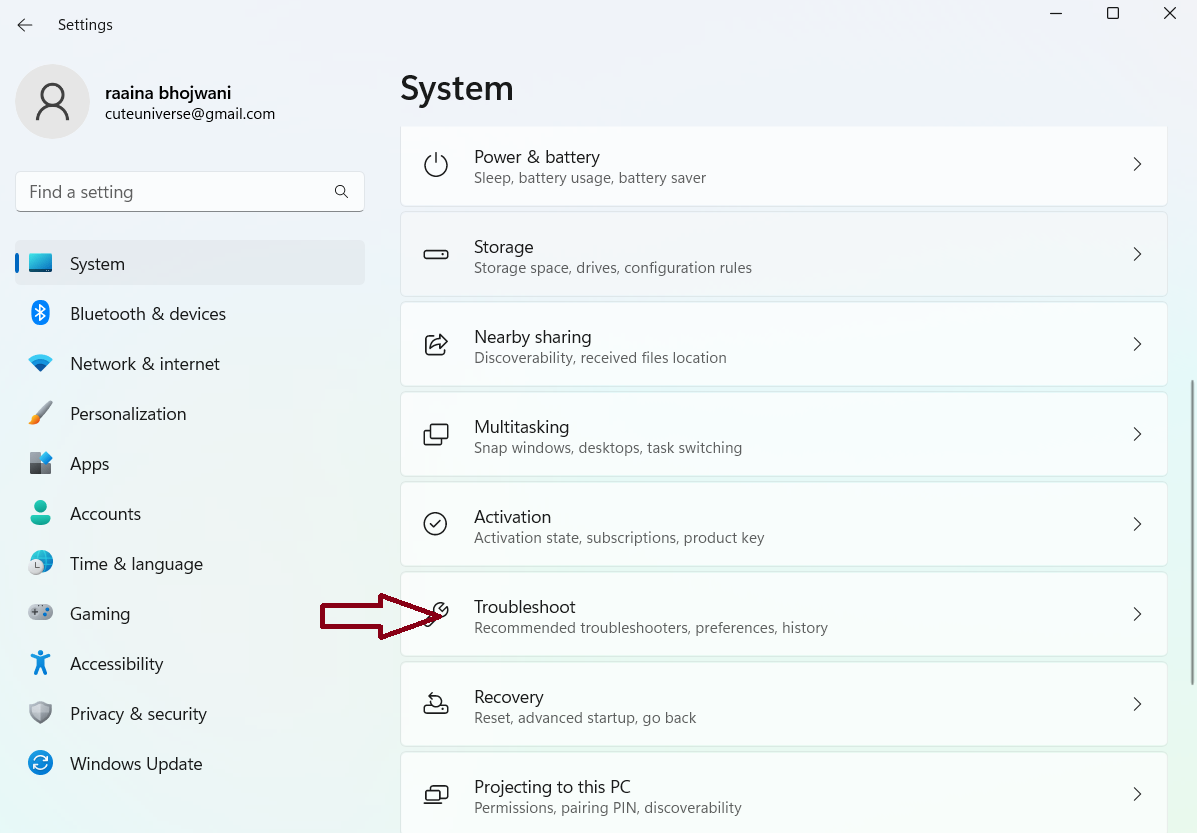
Task: Click the Personalization paintbrush icon
Action: (x=40, y=414)
